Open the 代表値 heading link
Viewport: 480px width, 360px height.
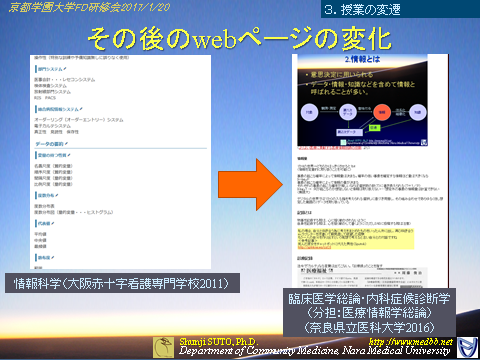44,223
